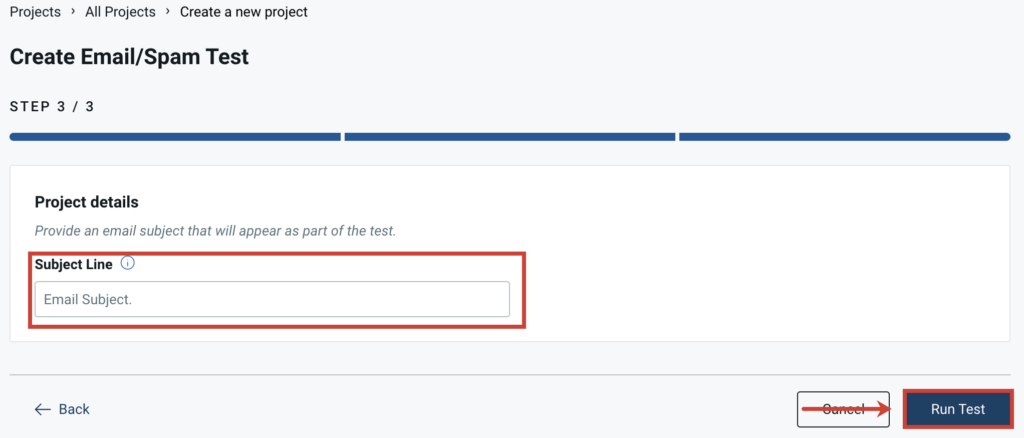Focus the Email Subject input field
1024x438 pixels.
(x=271, y=299)
